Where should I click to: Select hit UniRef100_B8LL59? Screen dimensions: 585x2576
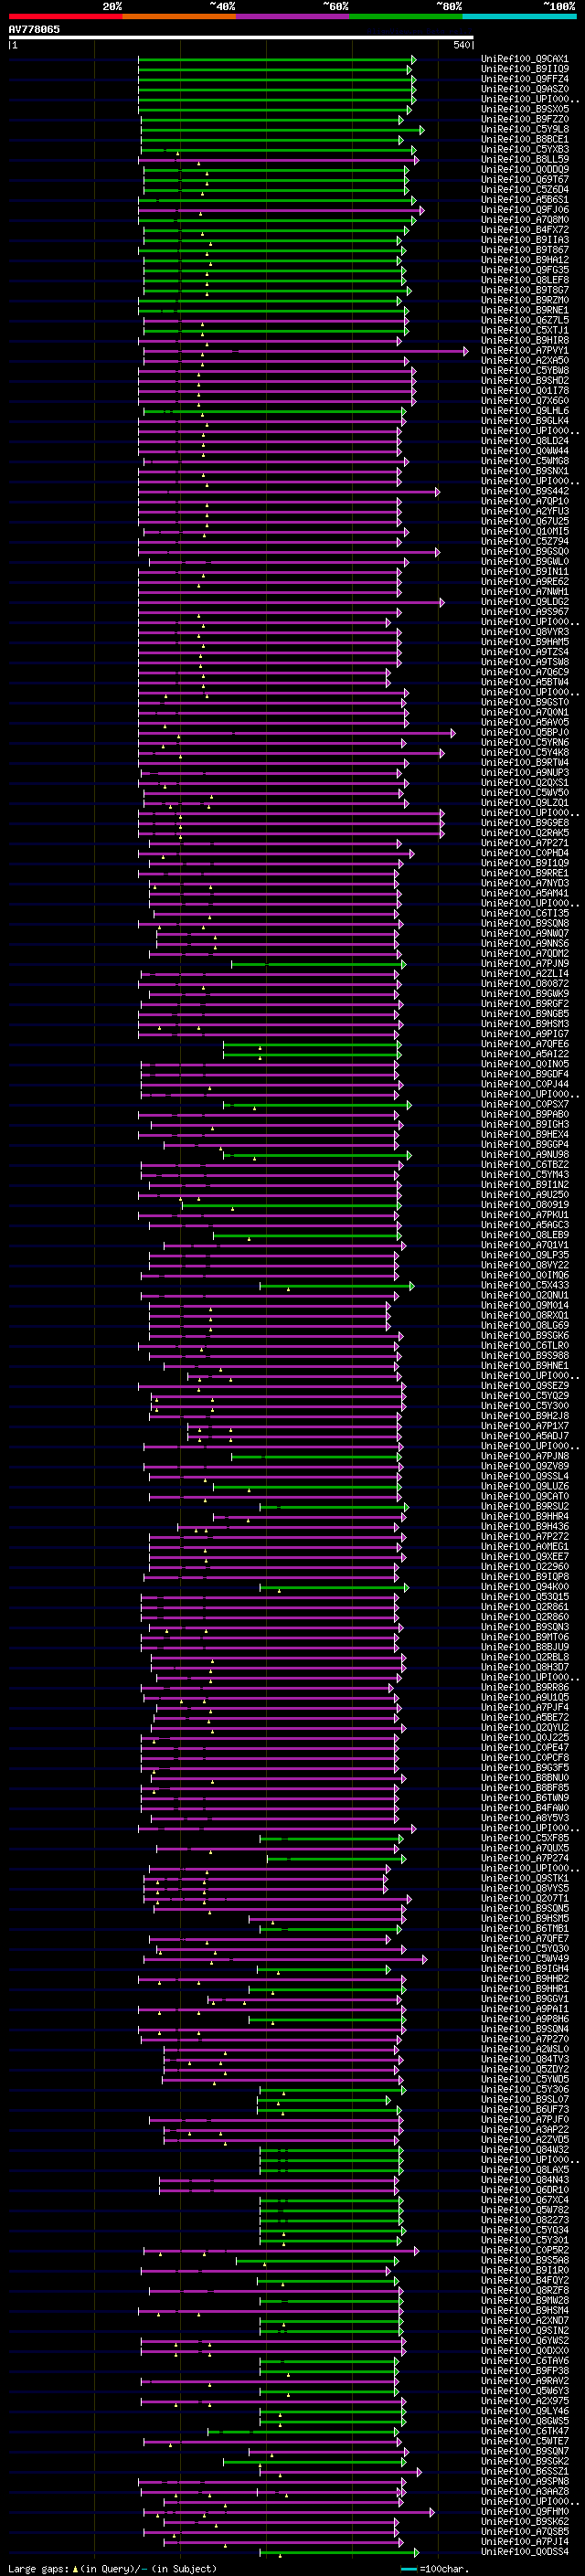pyautogui.click(x=525, y=159)
